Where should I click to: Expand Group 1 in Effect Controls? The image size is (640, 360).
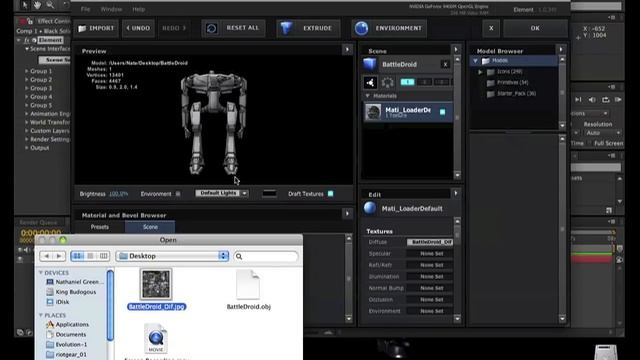click(27, 71)
